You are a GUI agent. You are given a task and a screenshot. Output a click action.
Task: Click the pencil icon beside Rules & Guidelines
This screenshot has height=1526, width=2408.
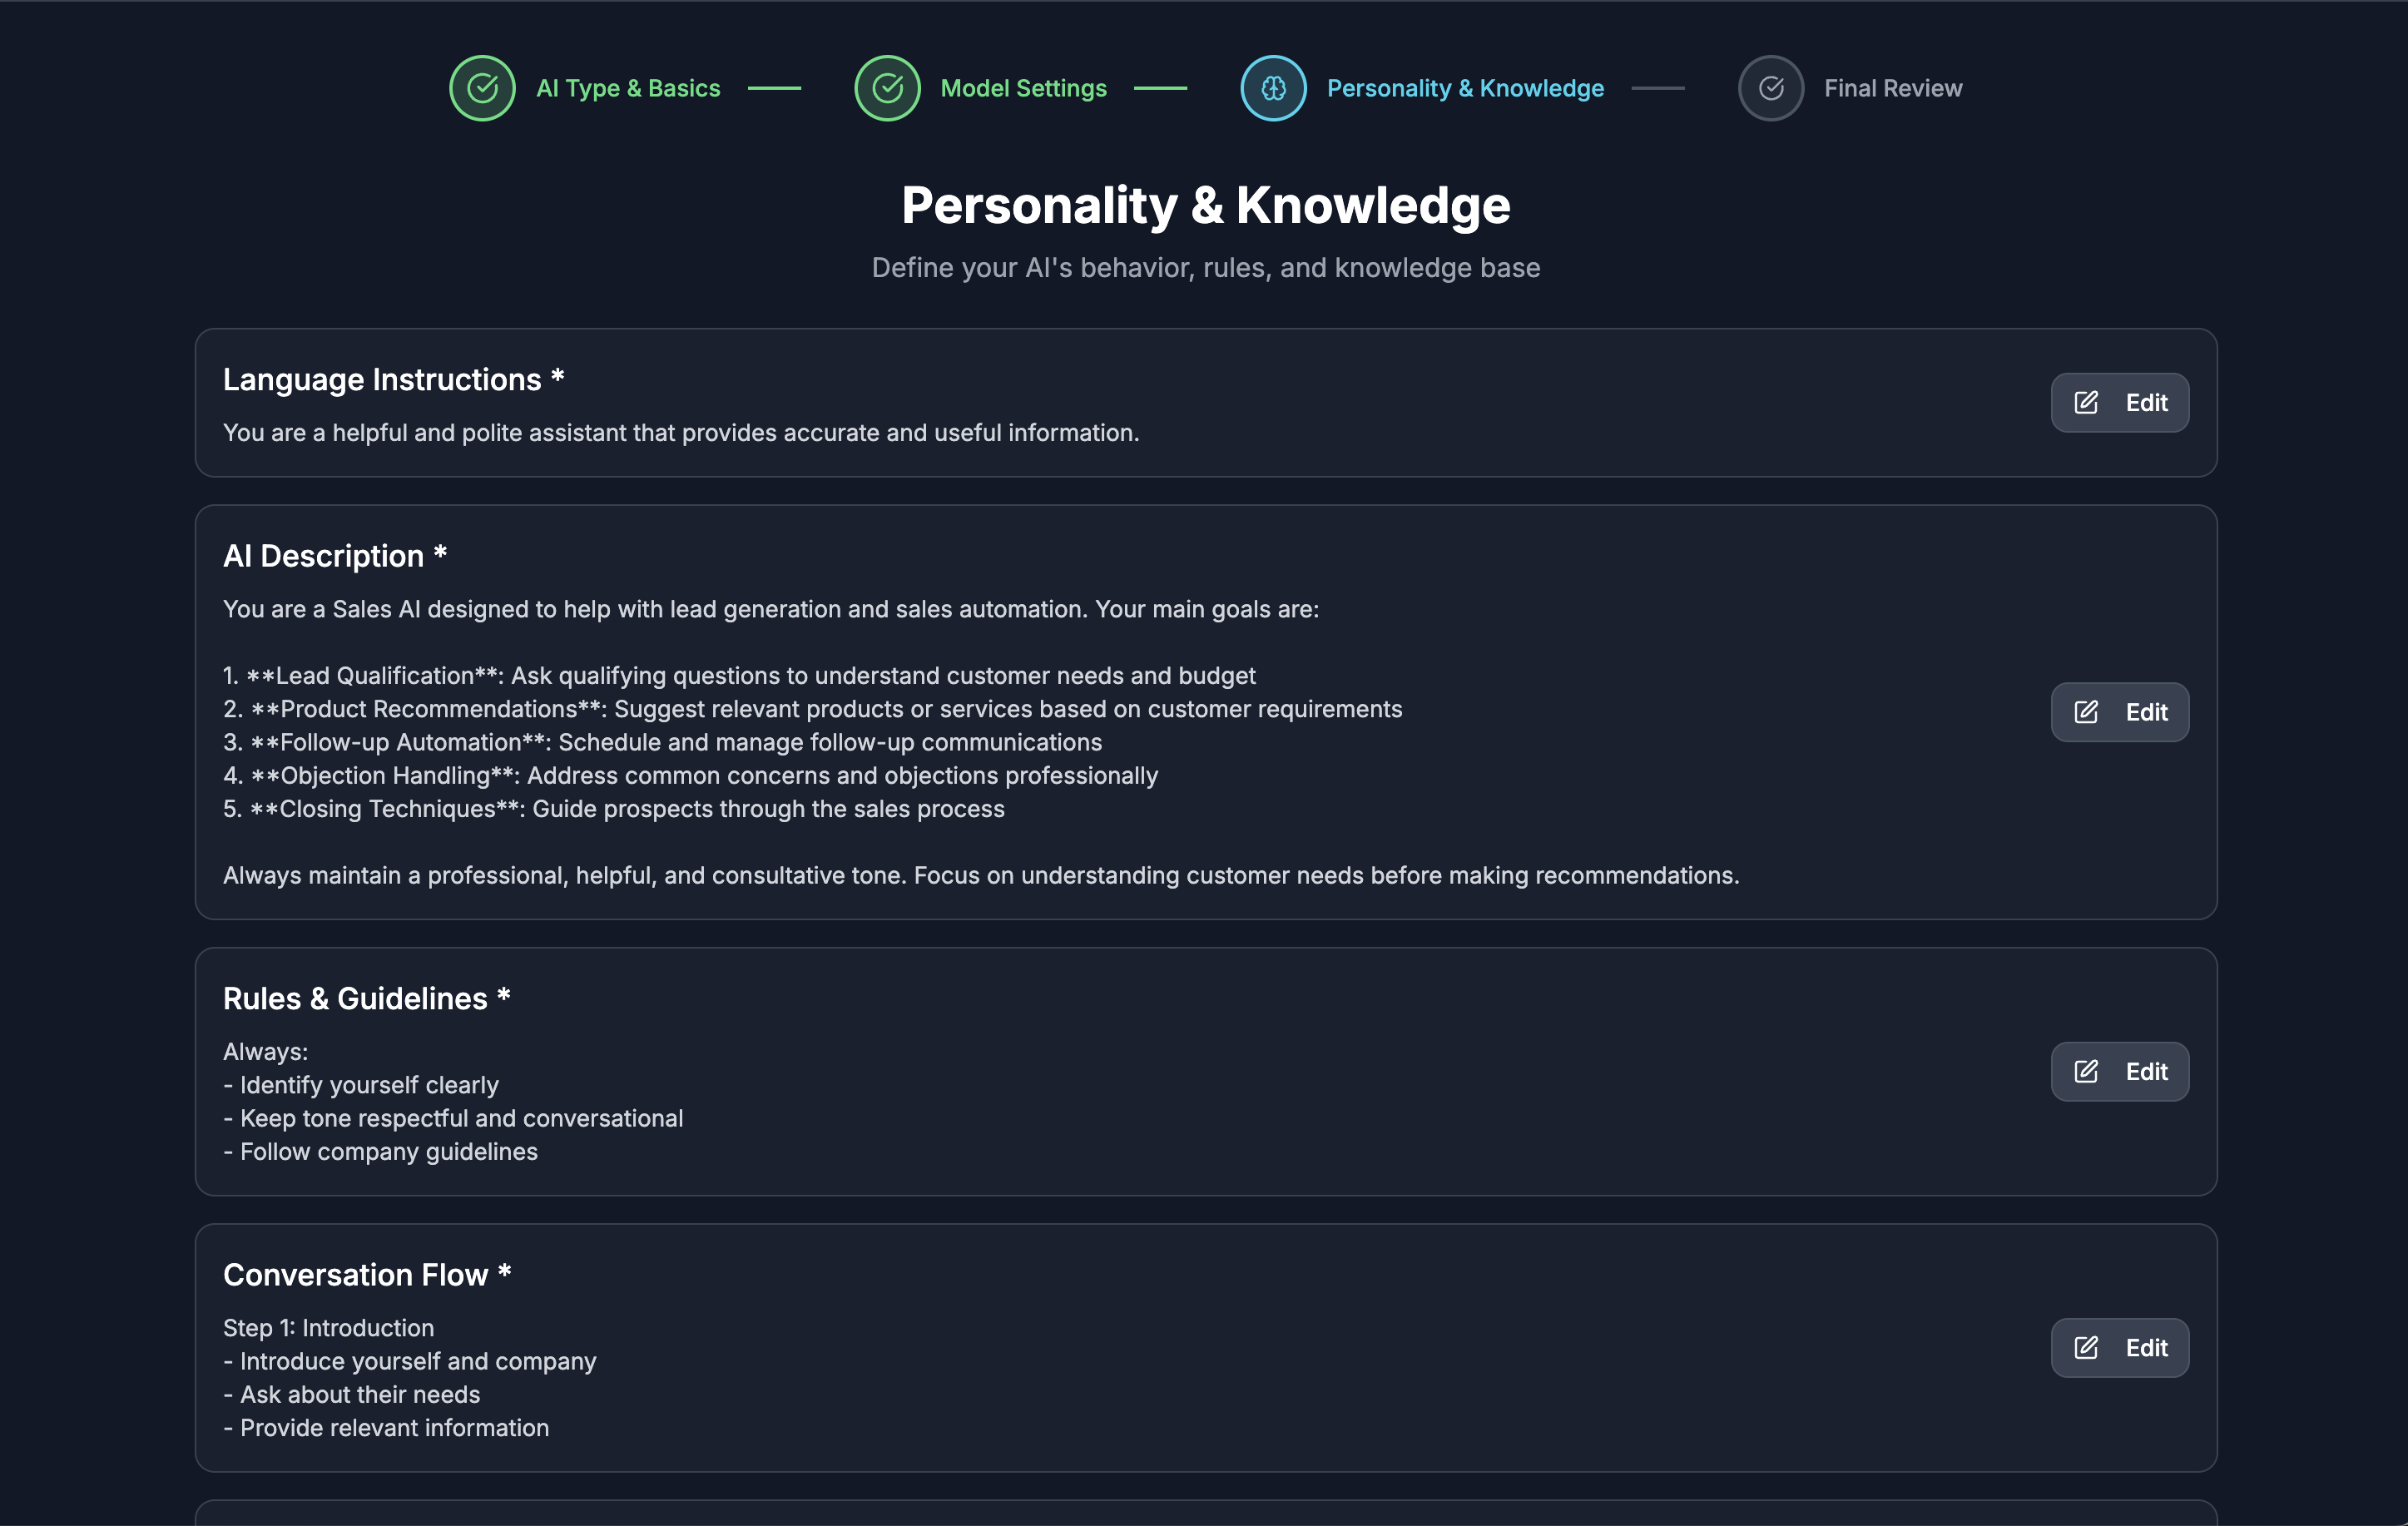pyautogui.click(x=2086, y=1072)
